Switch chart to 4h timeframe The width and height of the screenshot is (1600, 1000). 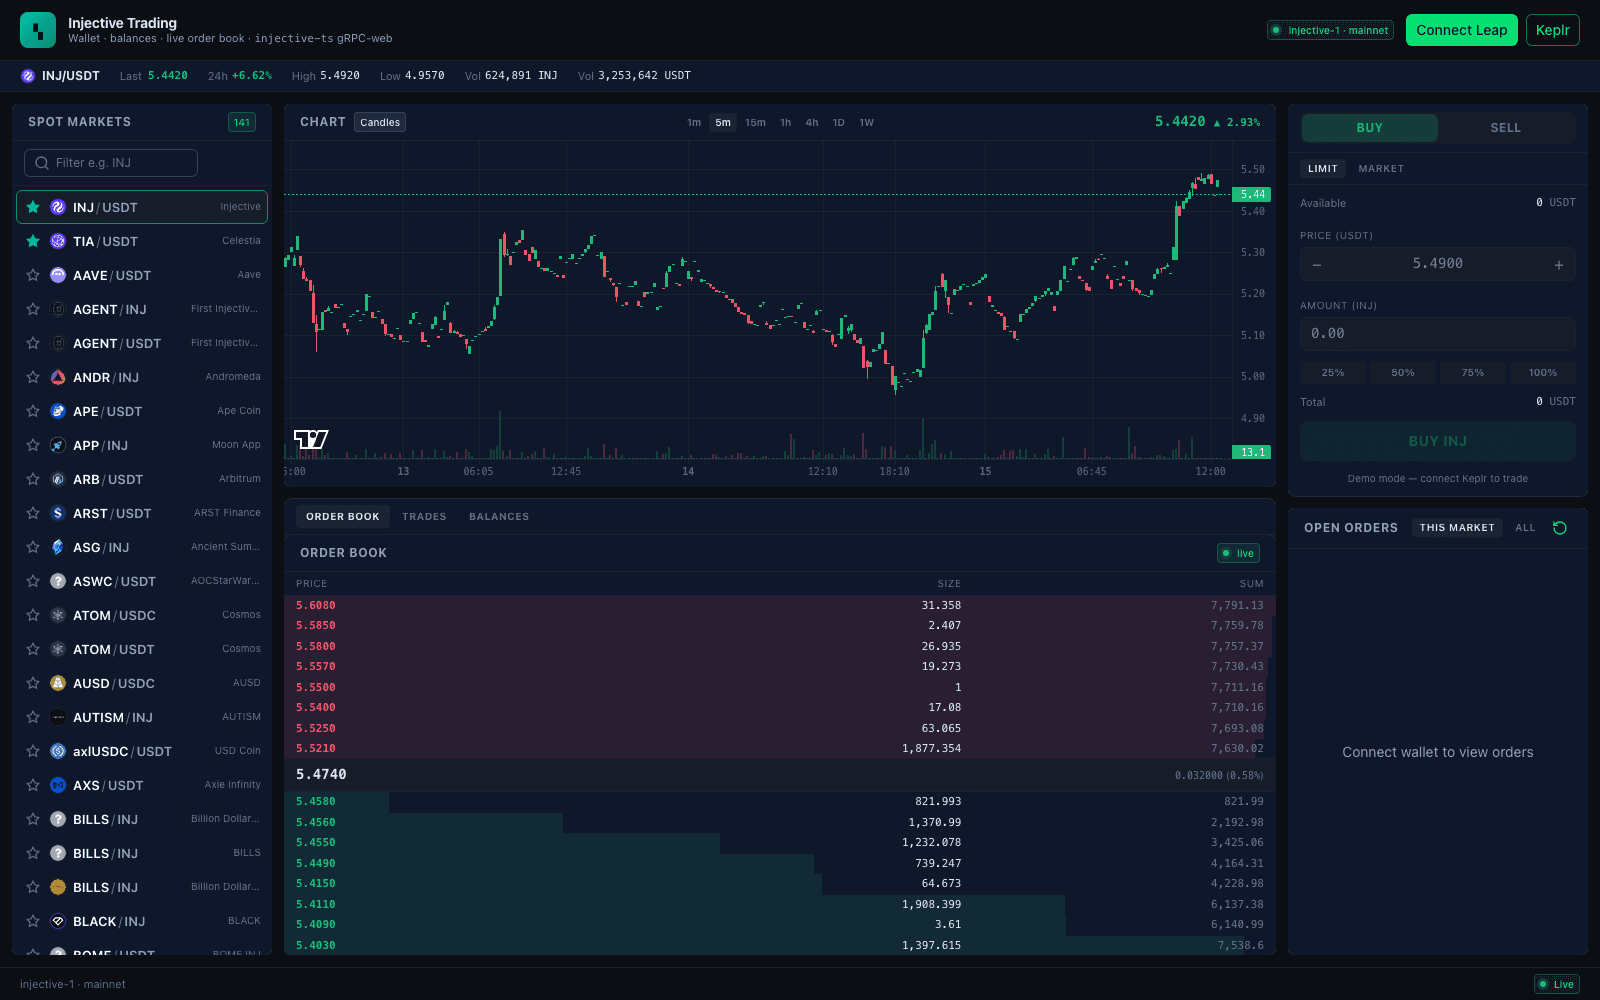(x=812, y=123)
